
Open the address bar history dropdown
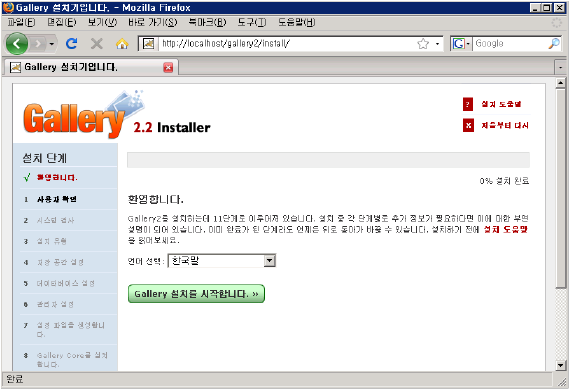point(437,44)
